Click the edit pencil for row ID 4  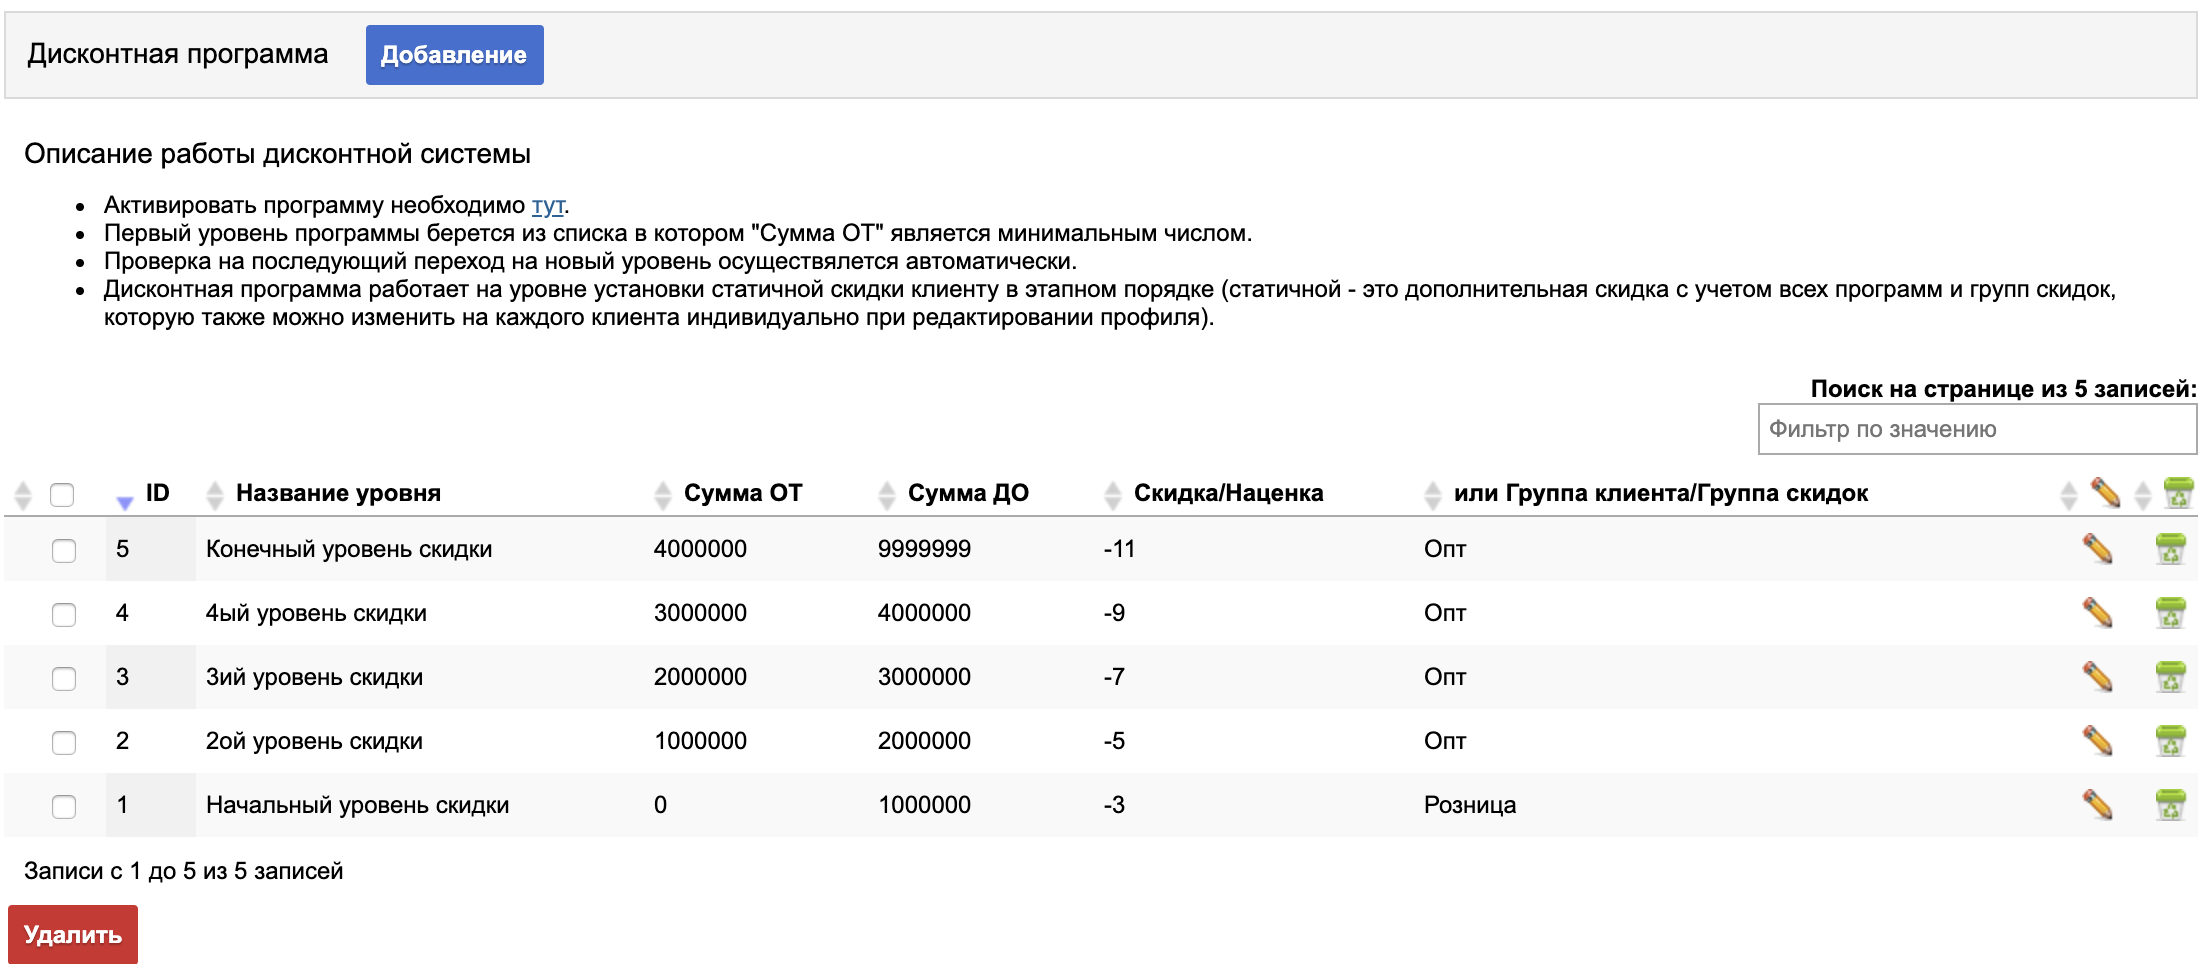point(2097,613)
